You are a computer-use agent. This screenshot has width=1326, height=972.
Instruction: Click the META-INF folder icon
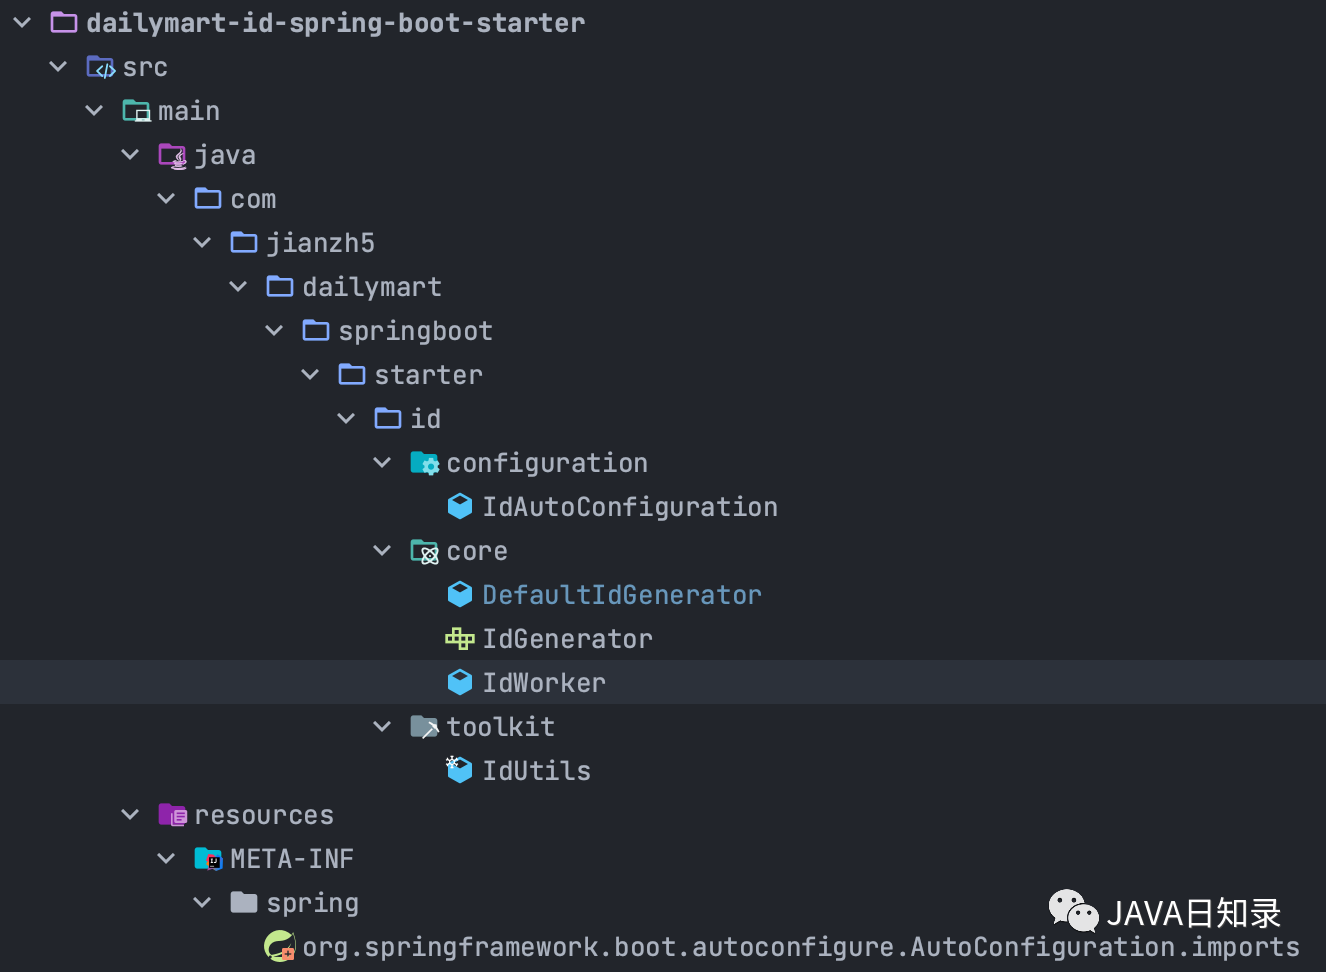tap(208, 859)
